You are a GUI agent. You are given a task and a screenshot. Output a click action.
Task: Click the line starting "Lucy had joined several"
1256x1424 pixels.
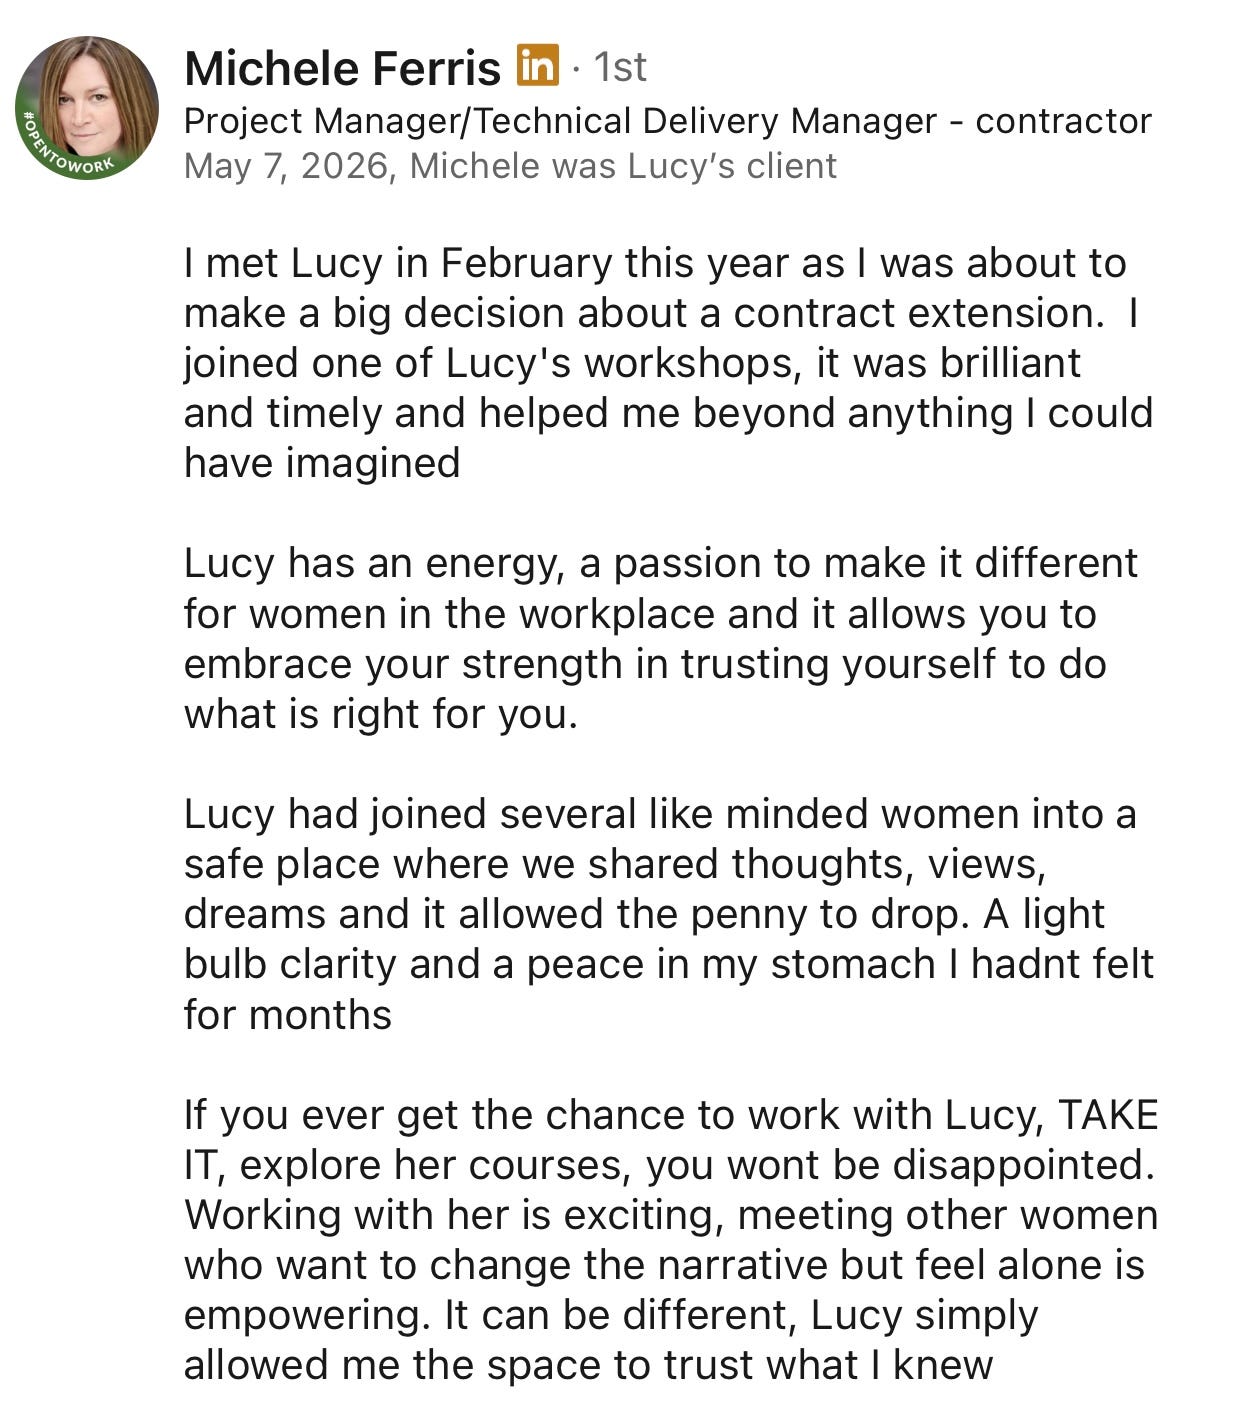pyautogui.click(x=661, y=814)
